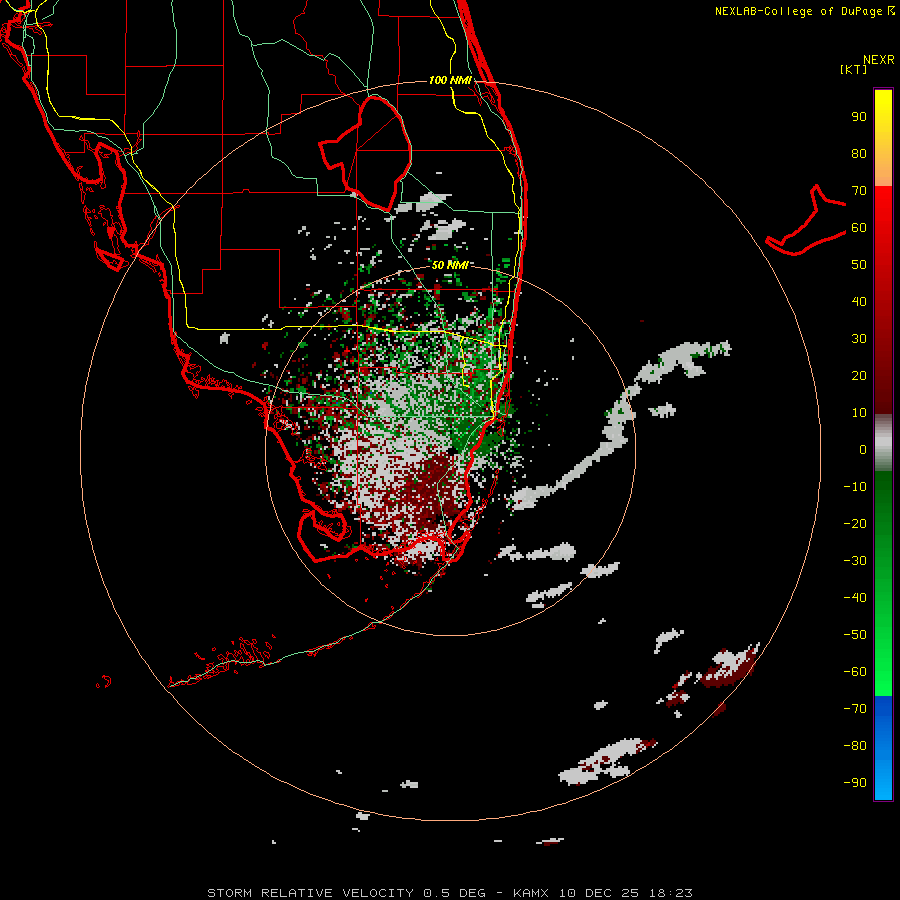The width and height of the screenshot is (900, 900).
Task: Click the 60 value on the velocity scale
Action: tap(859, 228)
